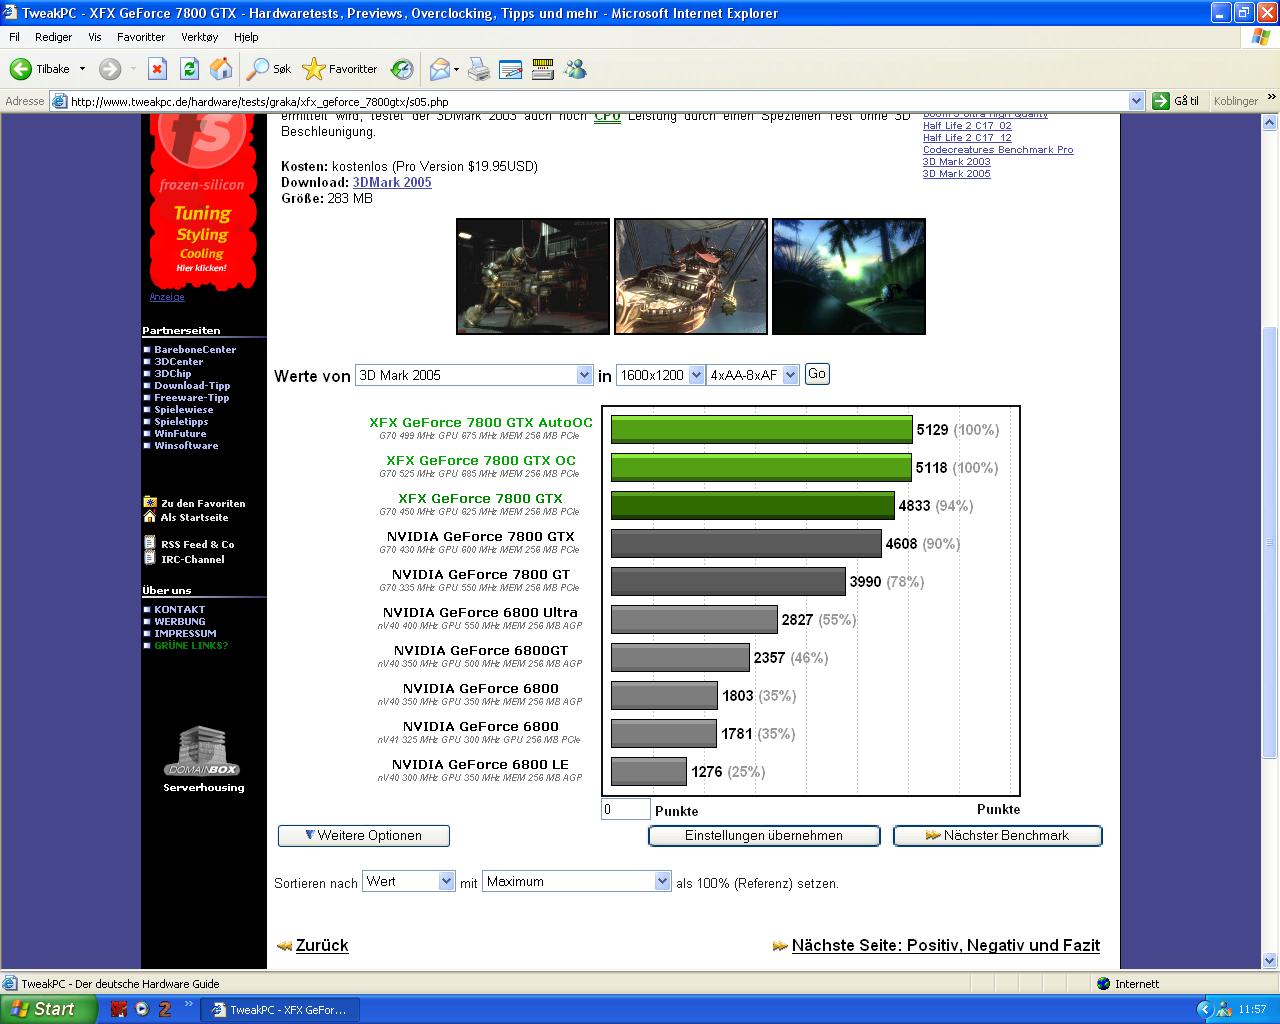Open the BareboneCenter partner link
The image size is (1280, 1024).
pos(195,349)
